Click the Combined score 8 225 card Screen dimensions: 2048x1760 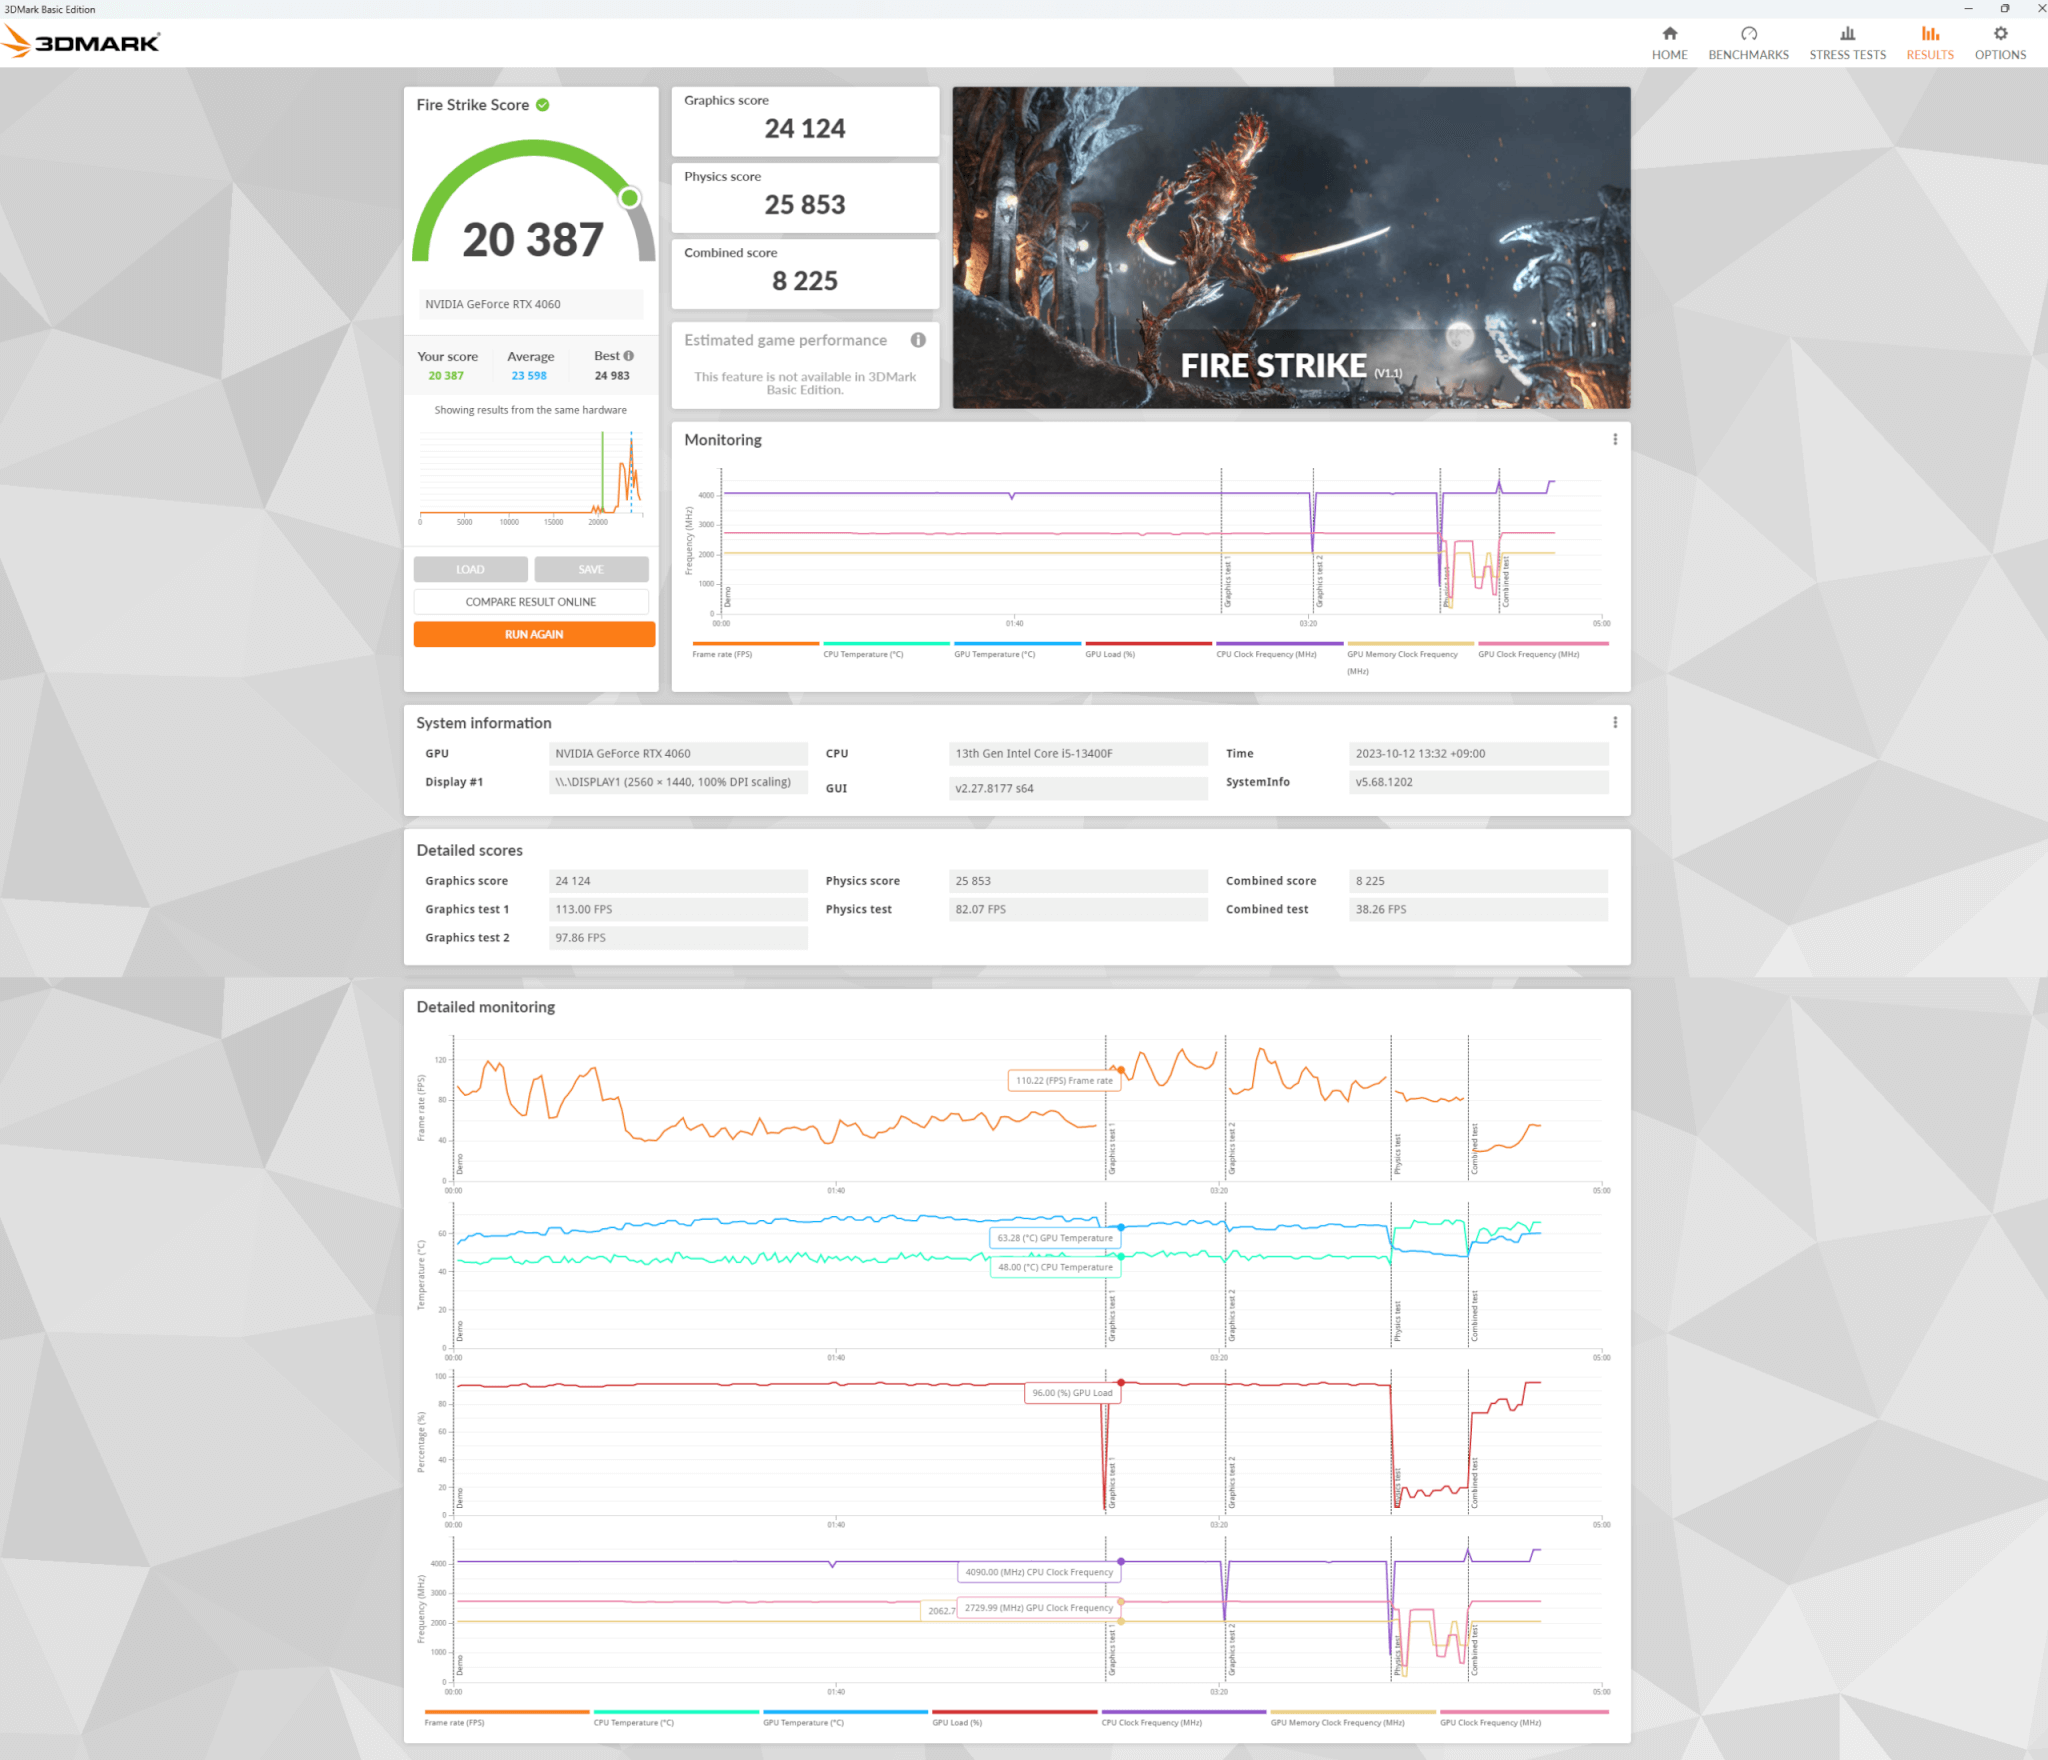(805, 273)
